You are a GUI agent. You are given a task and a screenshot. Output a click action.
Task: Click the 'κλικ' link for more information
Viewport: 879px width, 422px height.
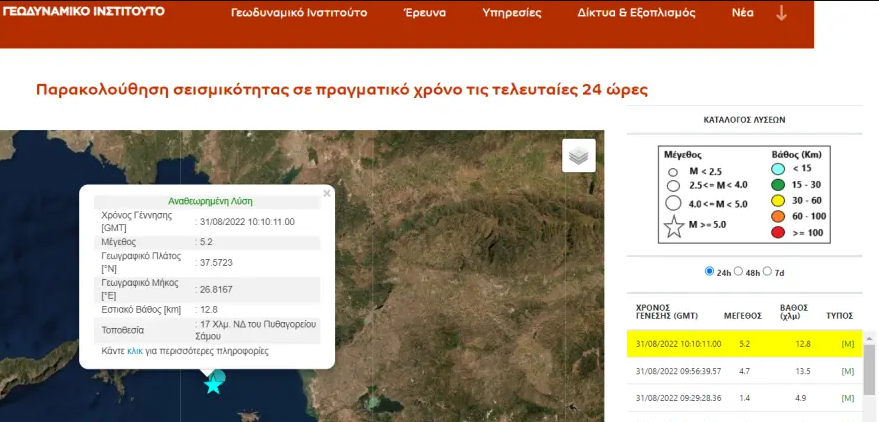point(135,352)
